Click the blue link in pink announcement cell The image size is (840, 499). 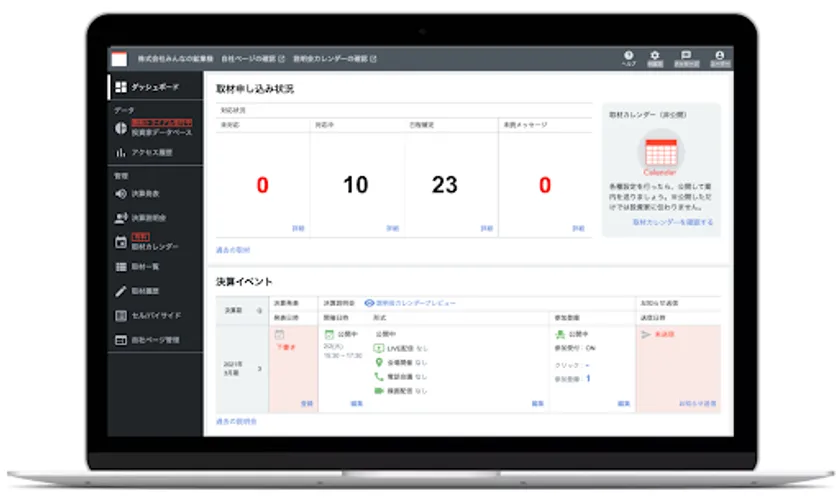pos(307,404)
